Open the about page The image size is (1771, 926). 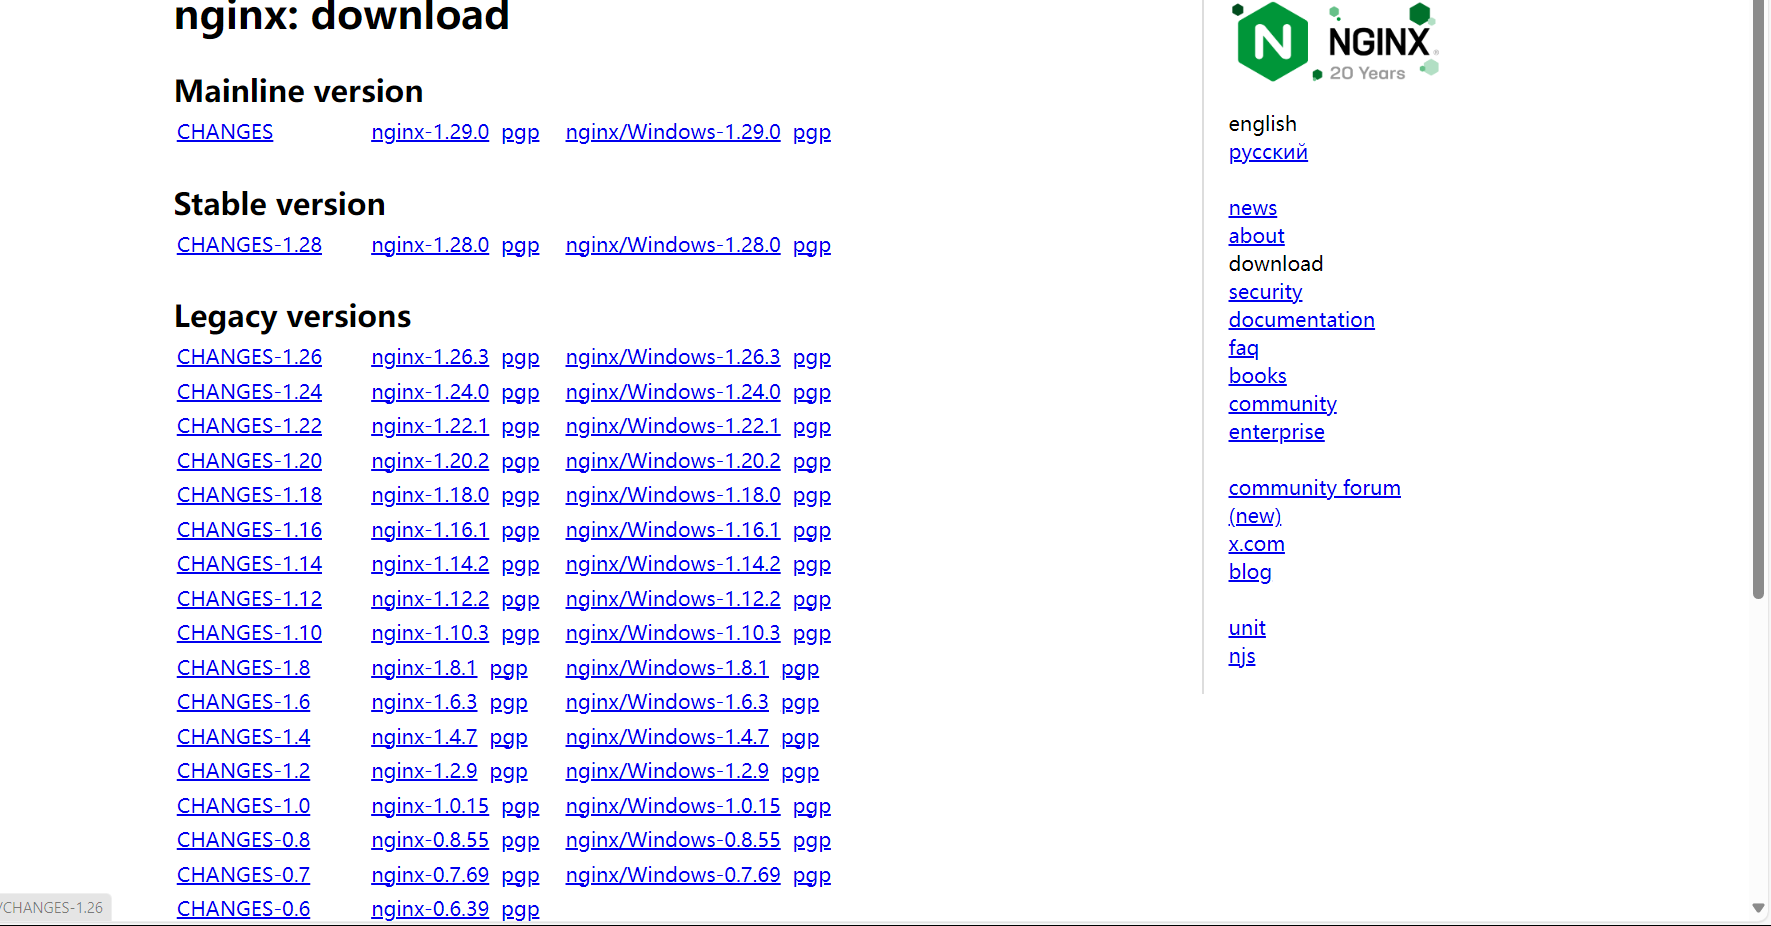(x=1256, y=236)
